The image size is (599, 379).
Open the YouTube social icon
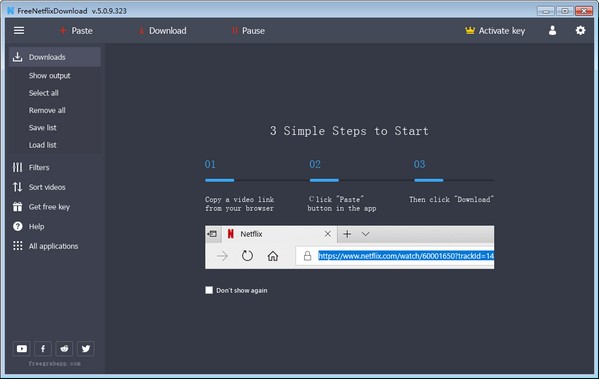22,348
